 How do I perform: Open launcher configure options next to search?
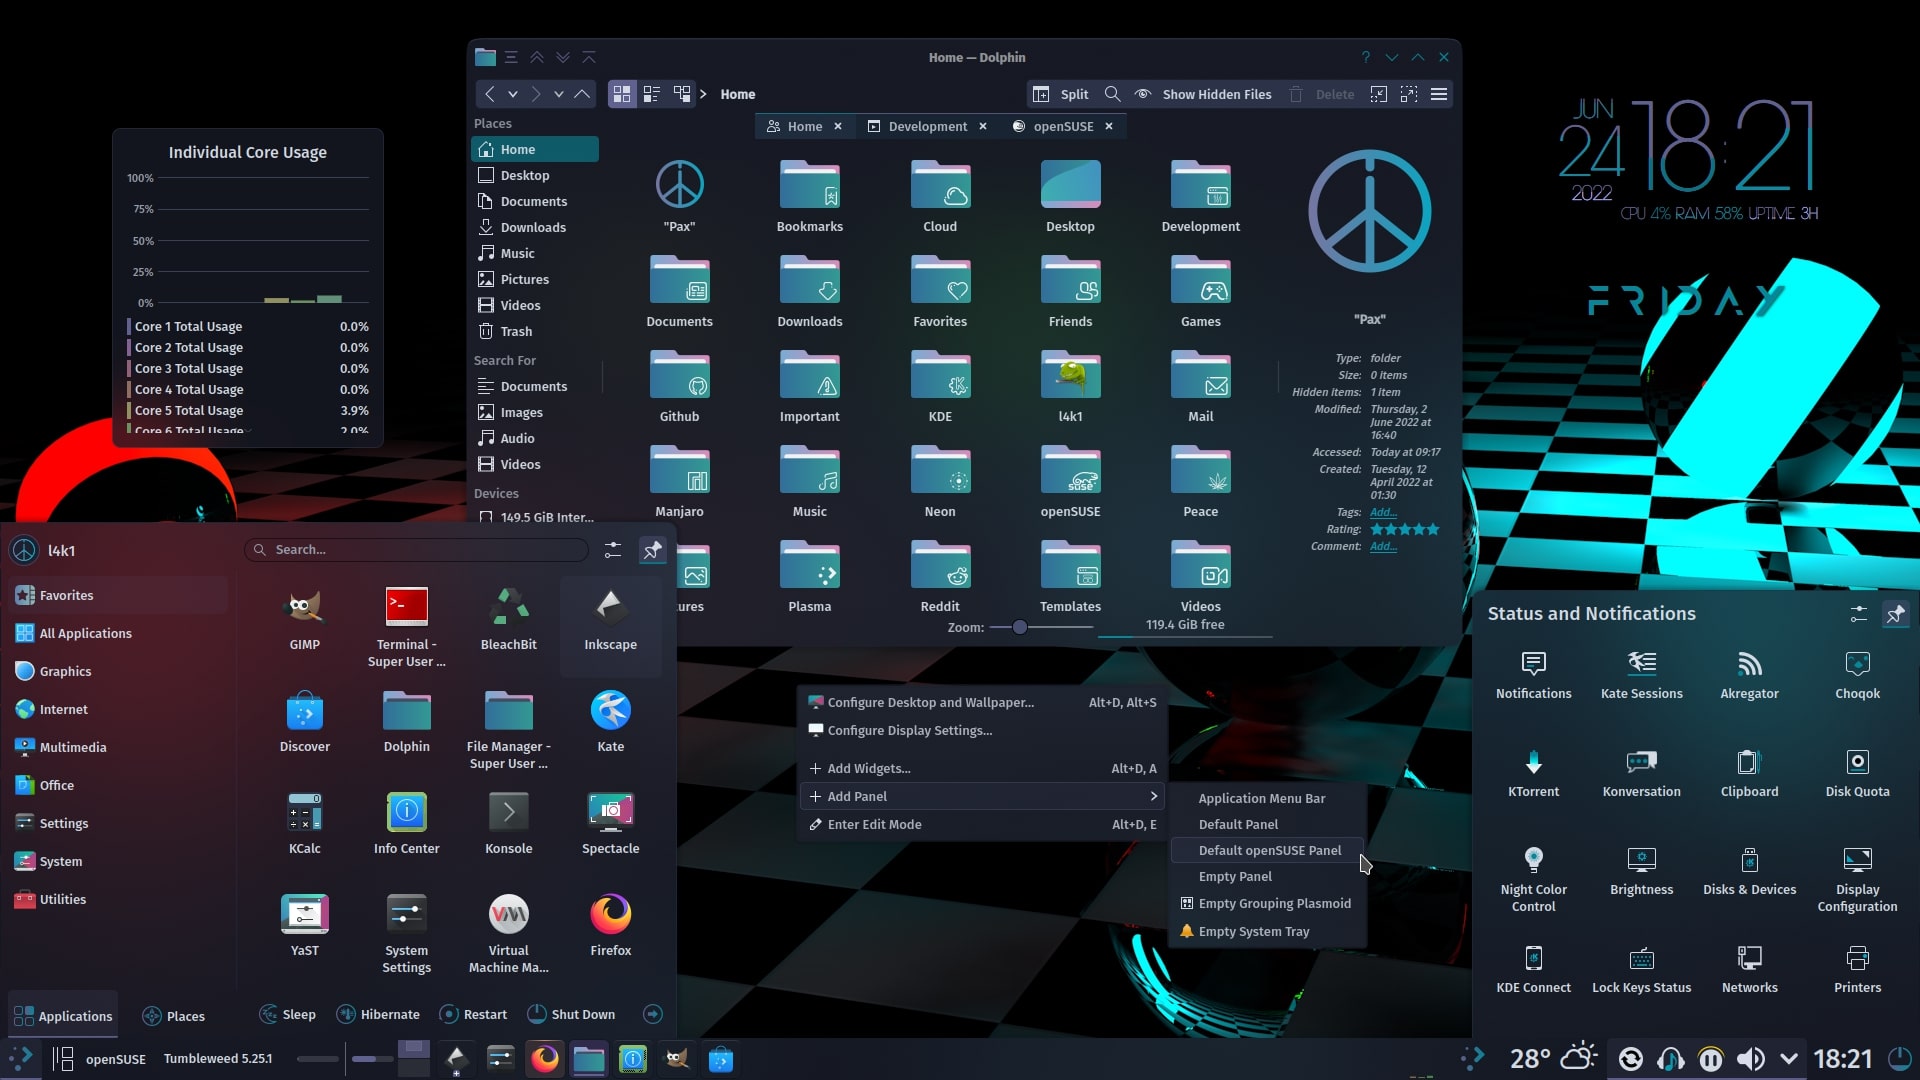(x=613, y=549)
